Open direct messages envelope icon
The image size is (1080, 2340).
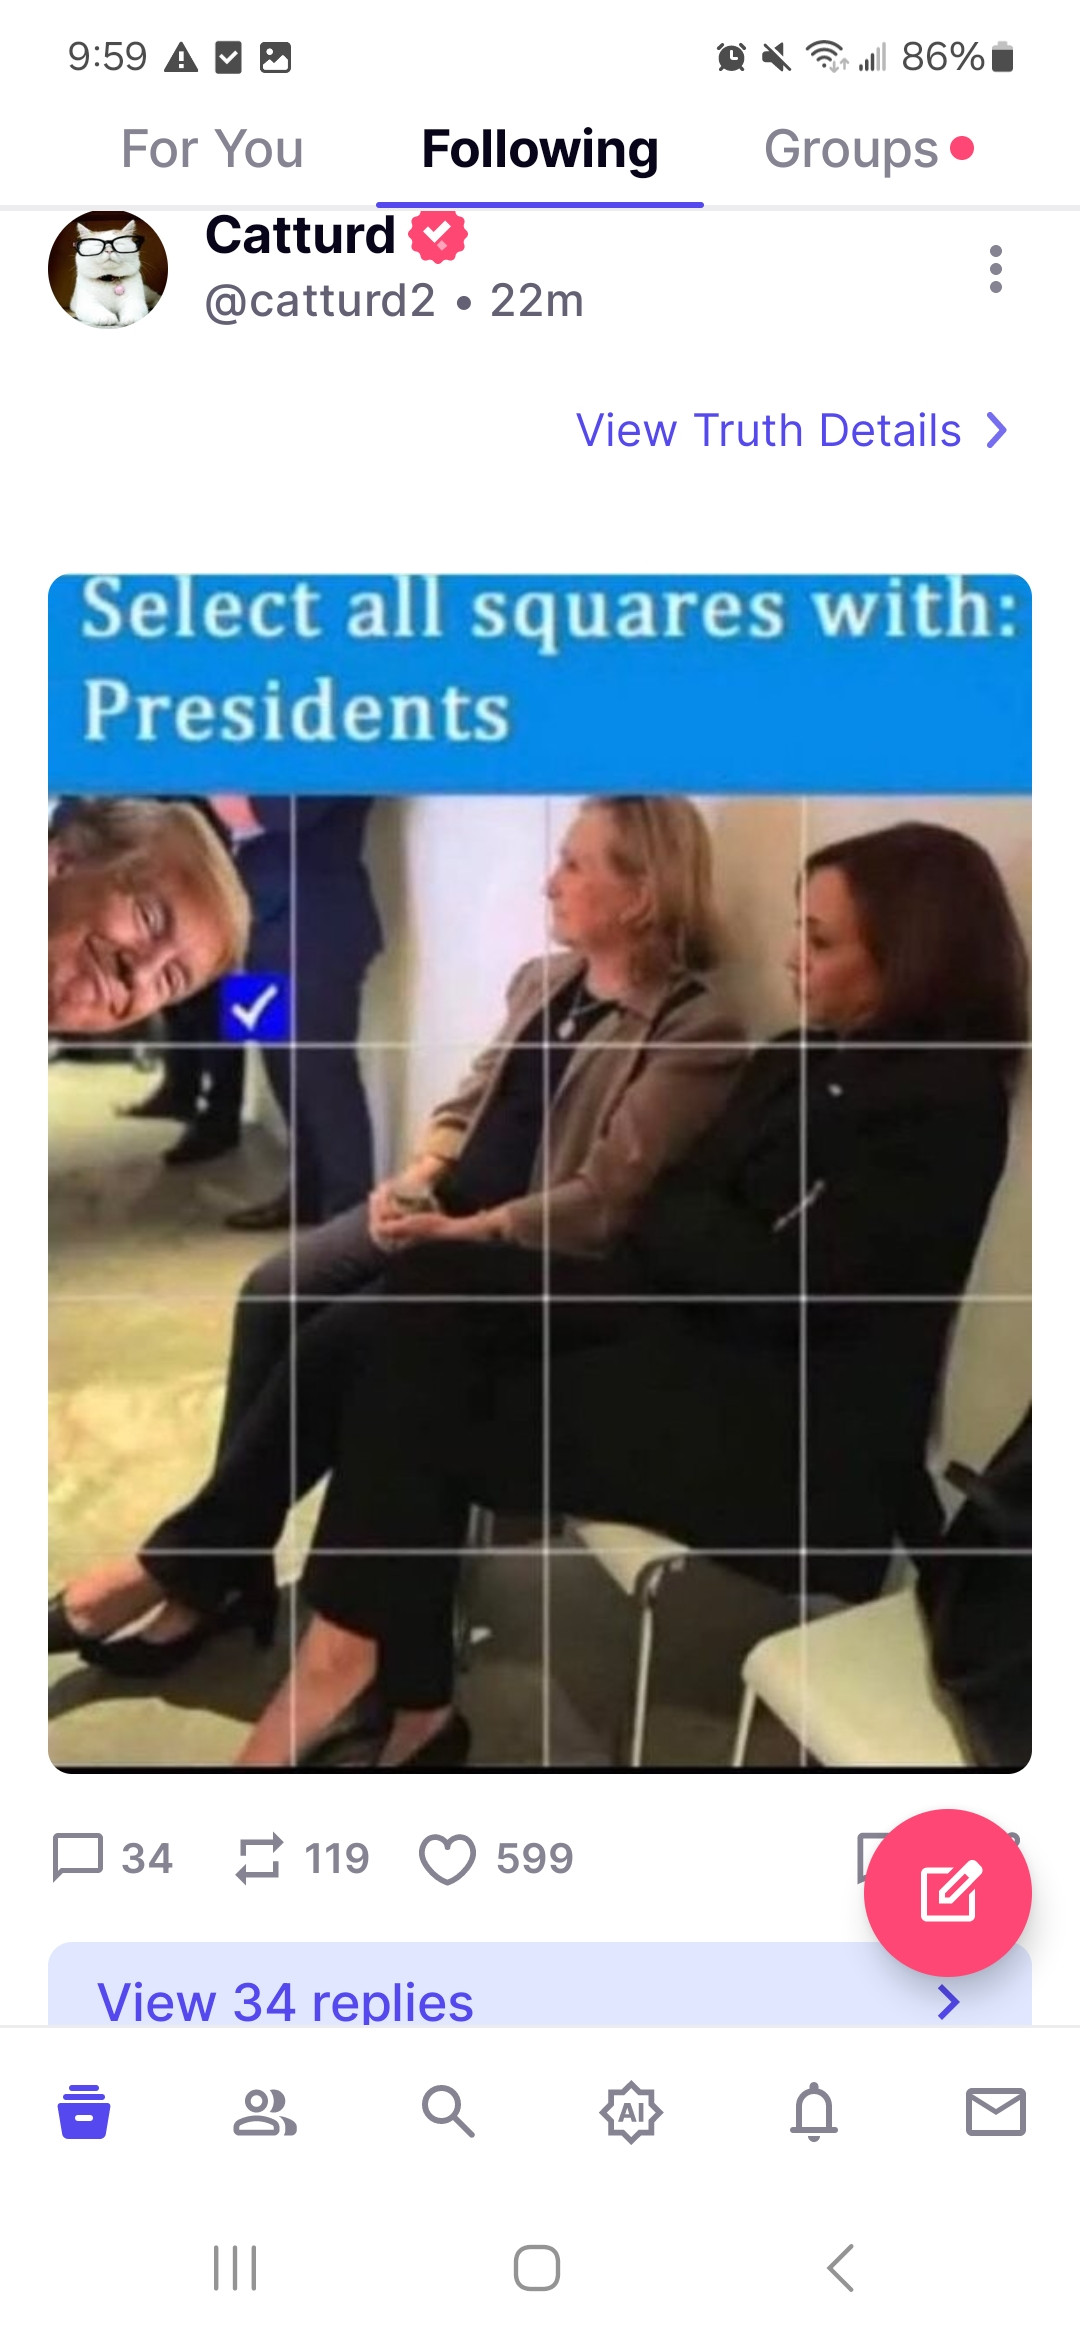(x=996, y=2111)
